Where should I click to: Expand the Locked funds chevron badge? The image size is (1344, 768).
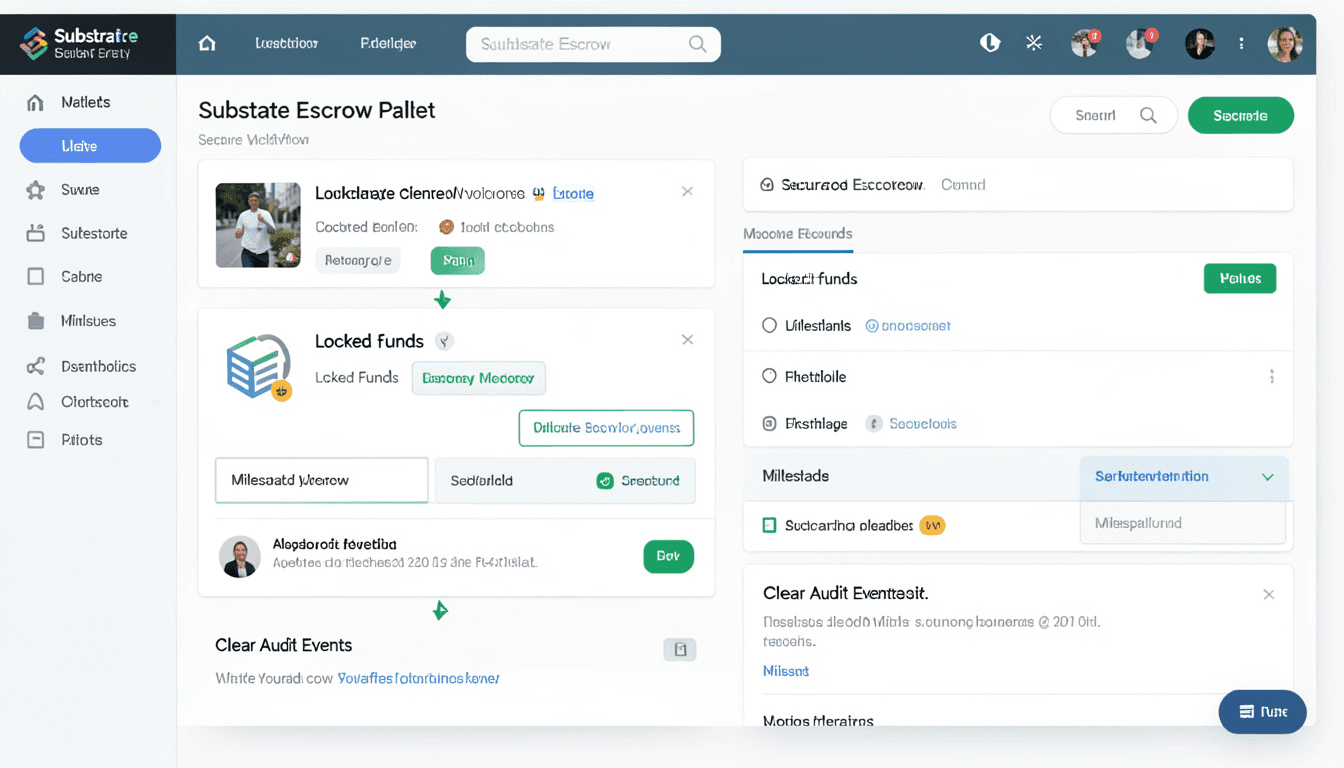point(444,341)
